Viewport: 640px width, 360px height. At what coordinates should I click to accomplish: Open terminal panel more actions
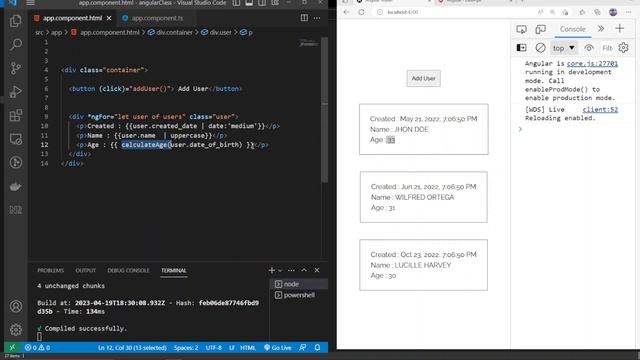click(291, 270)
